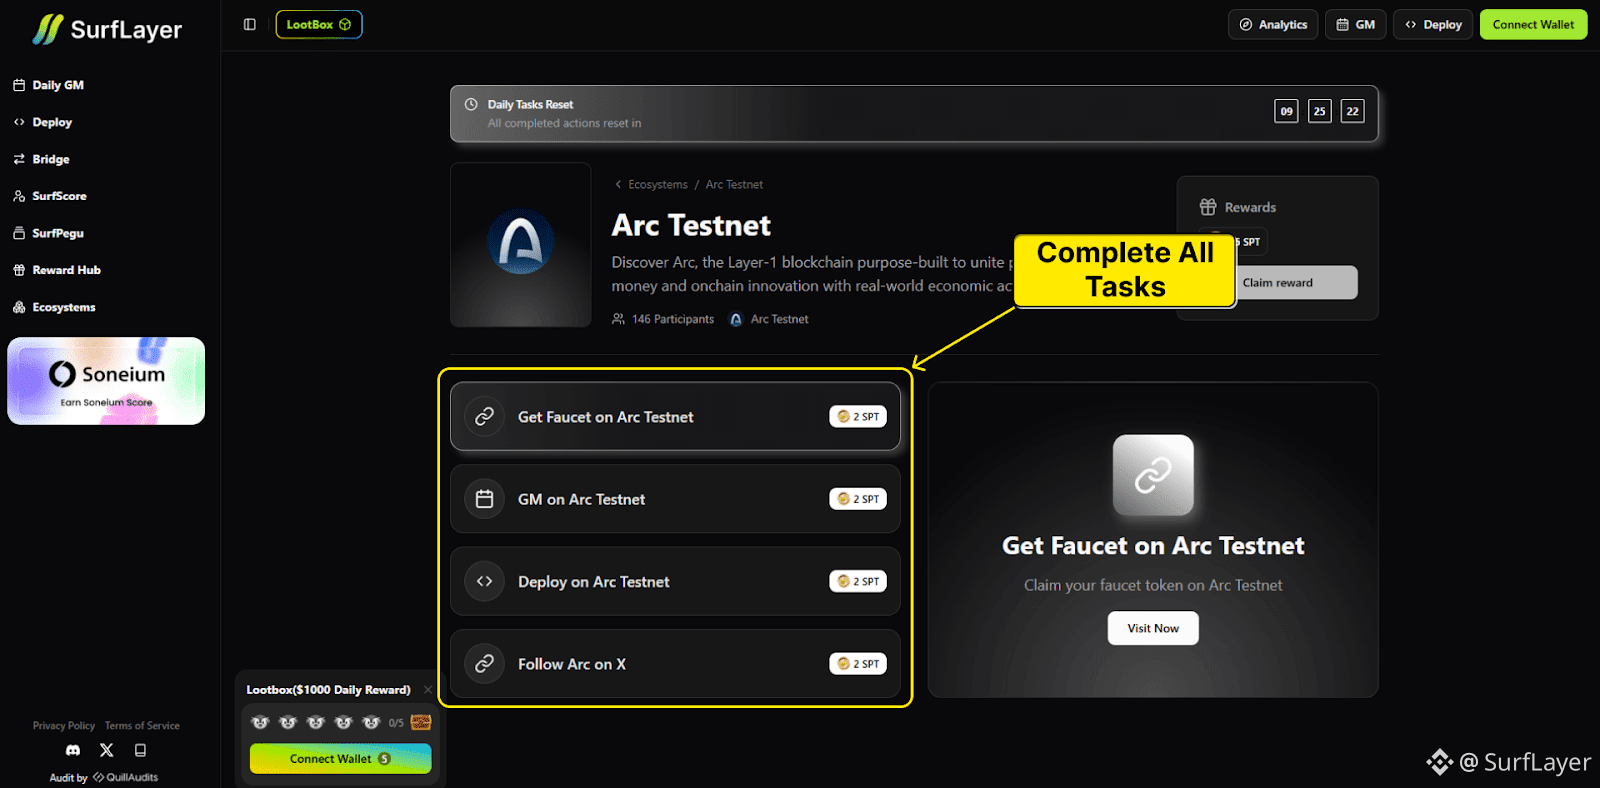Click the seconds countdown box showing 22
Screen dimensions: 1600x788
tap(1353, 111)
